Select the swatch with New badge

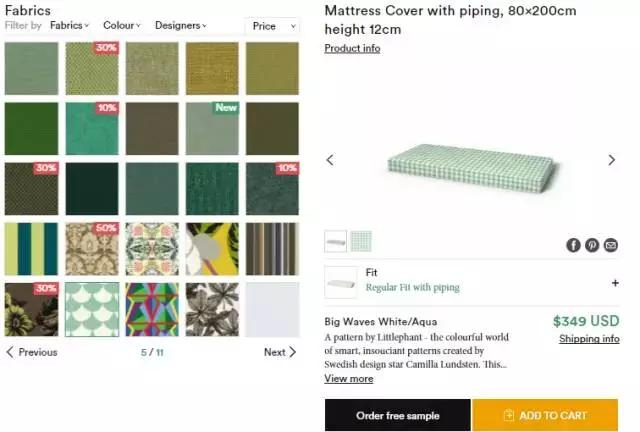point(212,129)
